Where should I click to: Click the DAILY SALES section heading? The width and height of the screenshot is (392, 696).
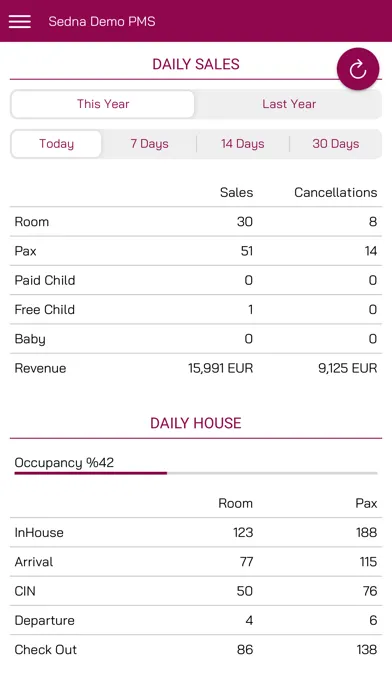coord(196,64)
